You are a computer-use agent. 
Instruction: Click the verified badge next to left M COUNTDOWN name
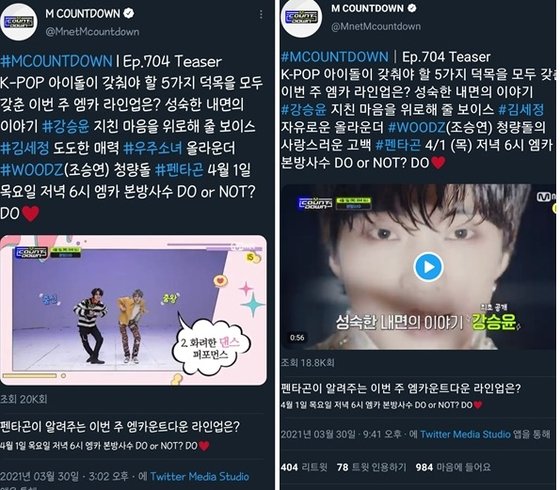[129, 14]
